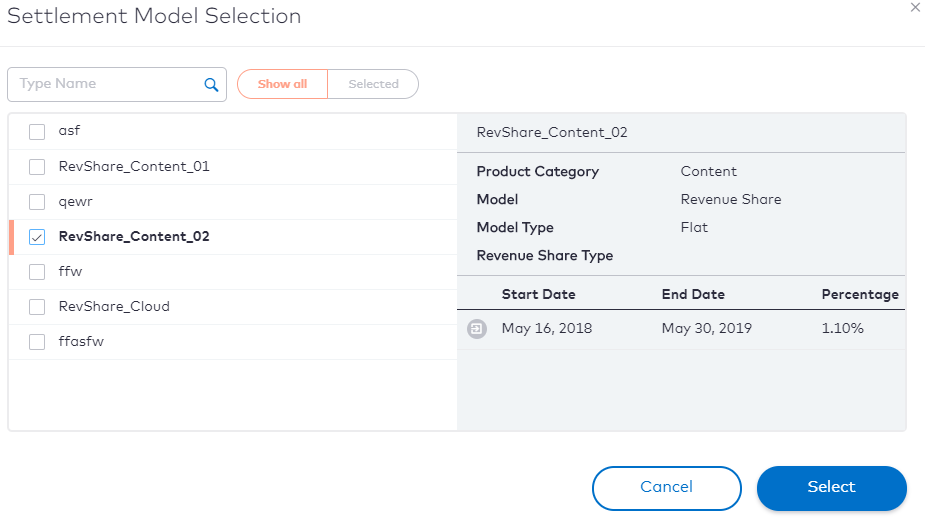This screenshot has width=925, height=519.
Task: Focus the Type Name search field
Action: coord(117,84)
